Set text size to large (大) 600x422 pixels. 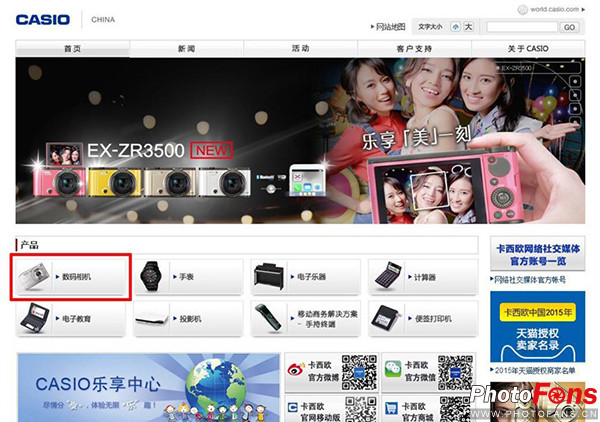tap(468, 27)
